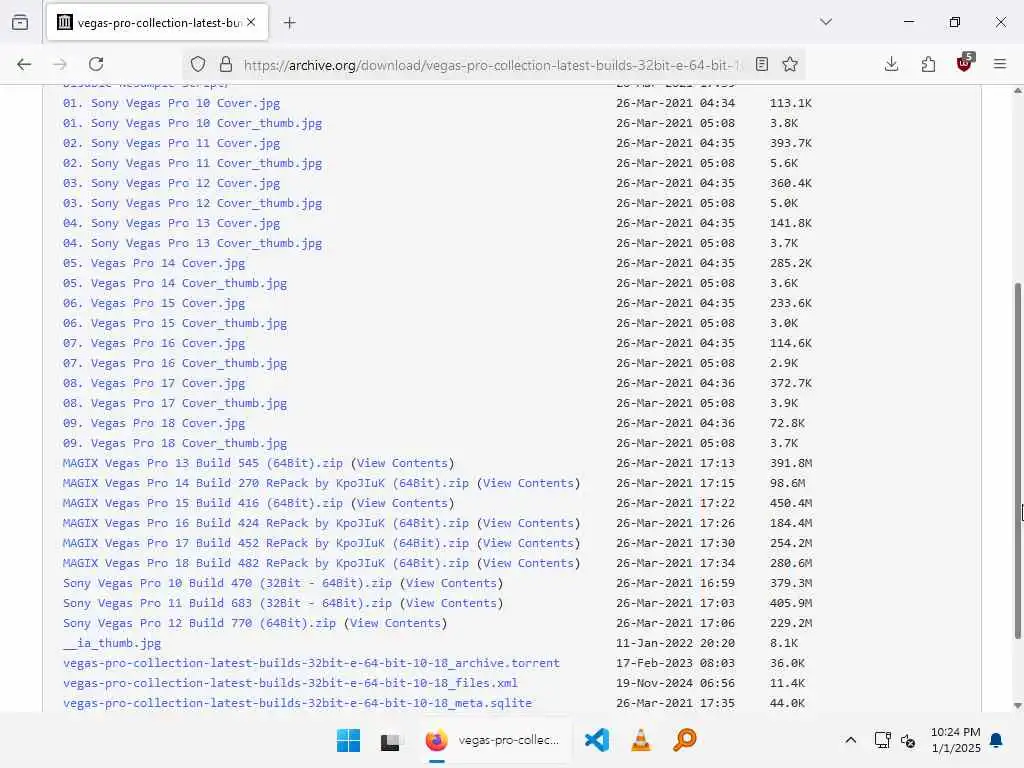The image size is (1024, 768).
Task: Open Firefox View recent browsing icon
Action: 20,22
